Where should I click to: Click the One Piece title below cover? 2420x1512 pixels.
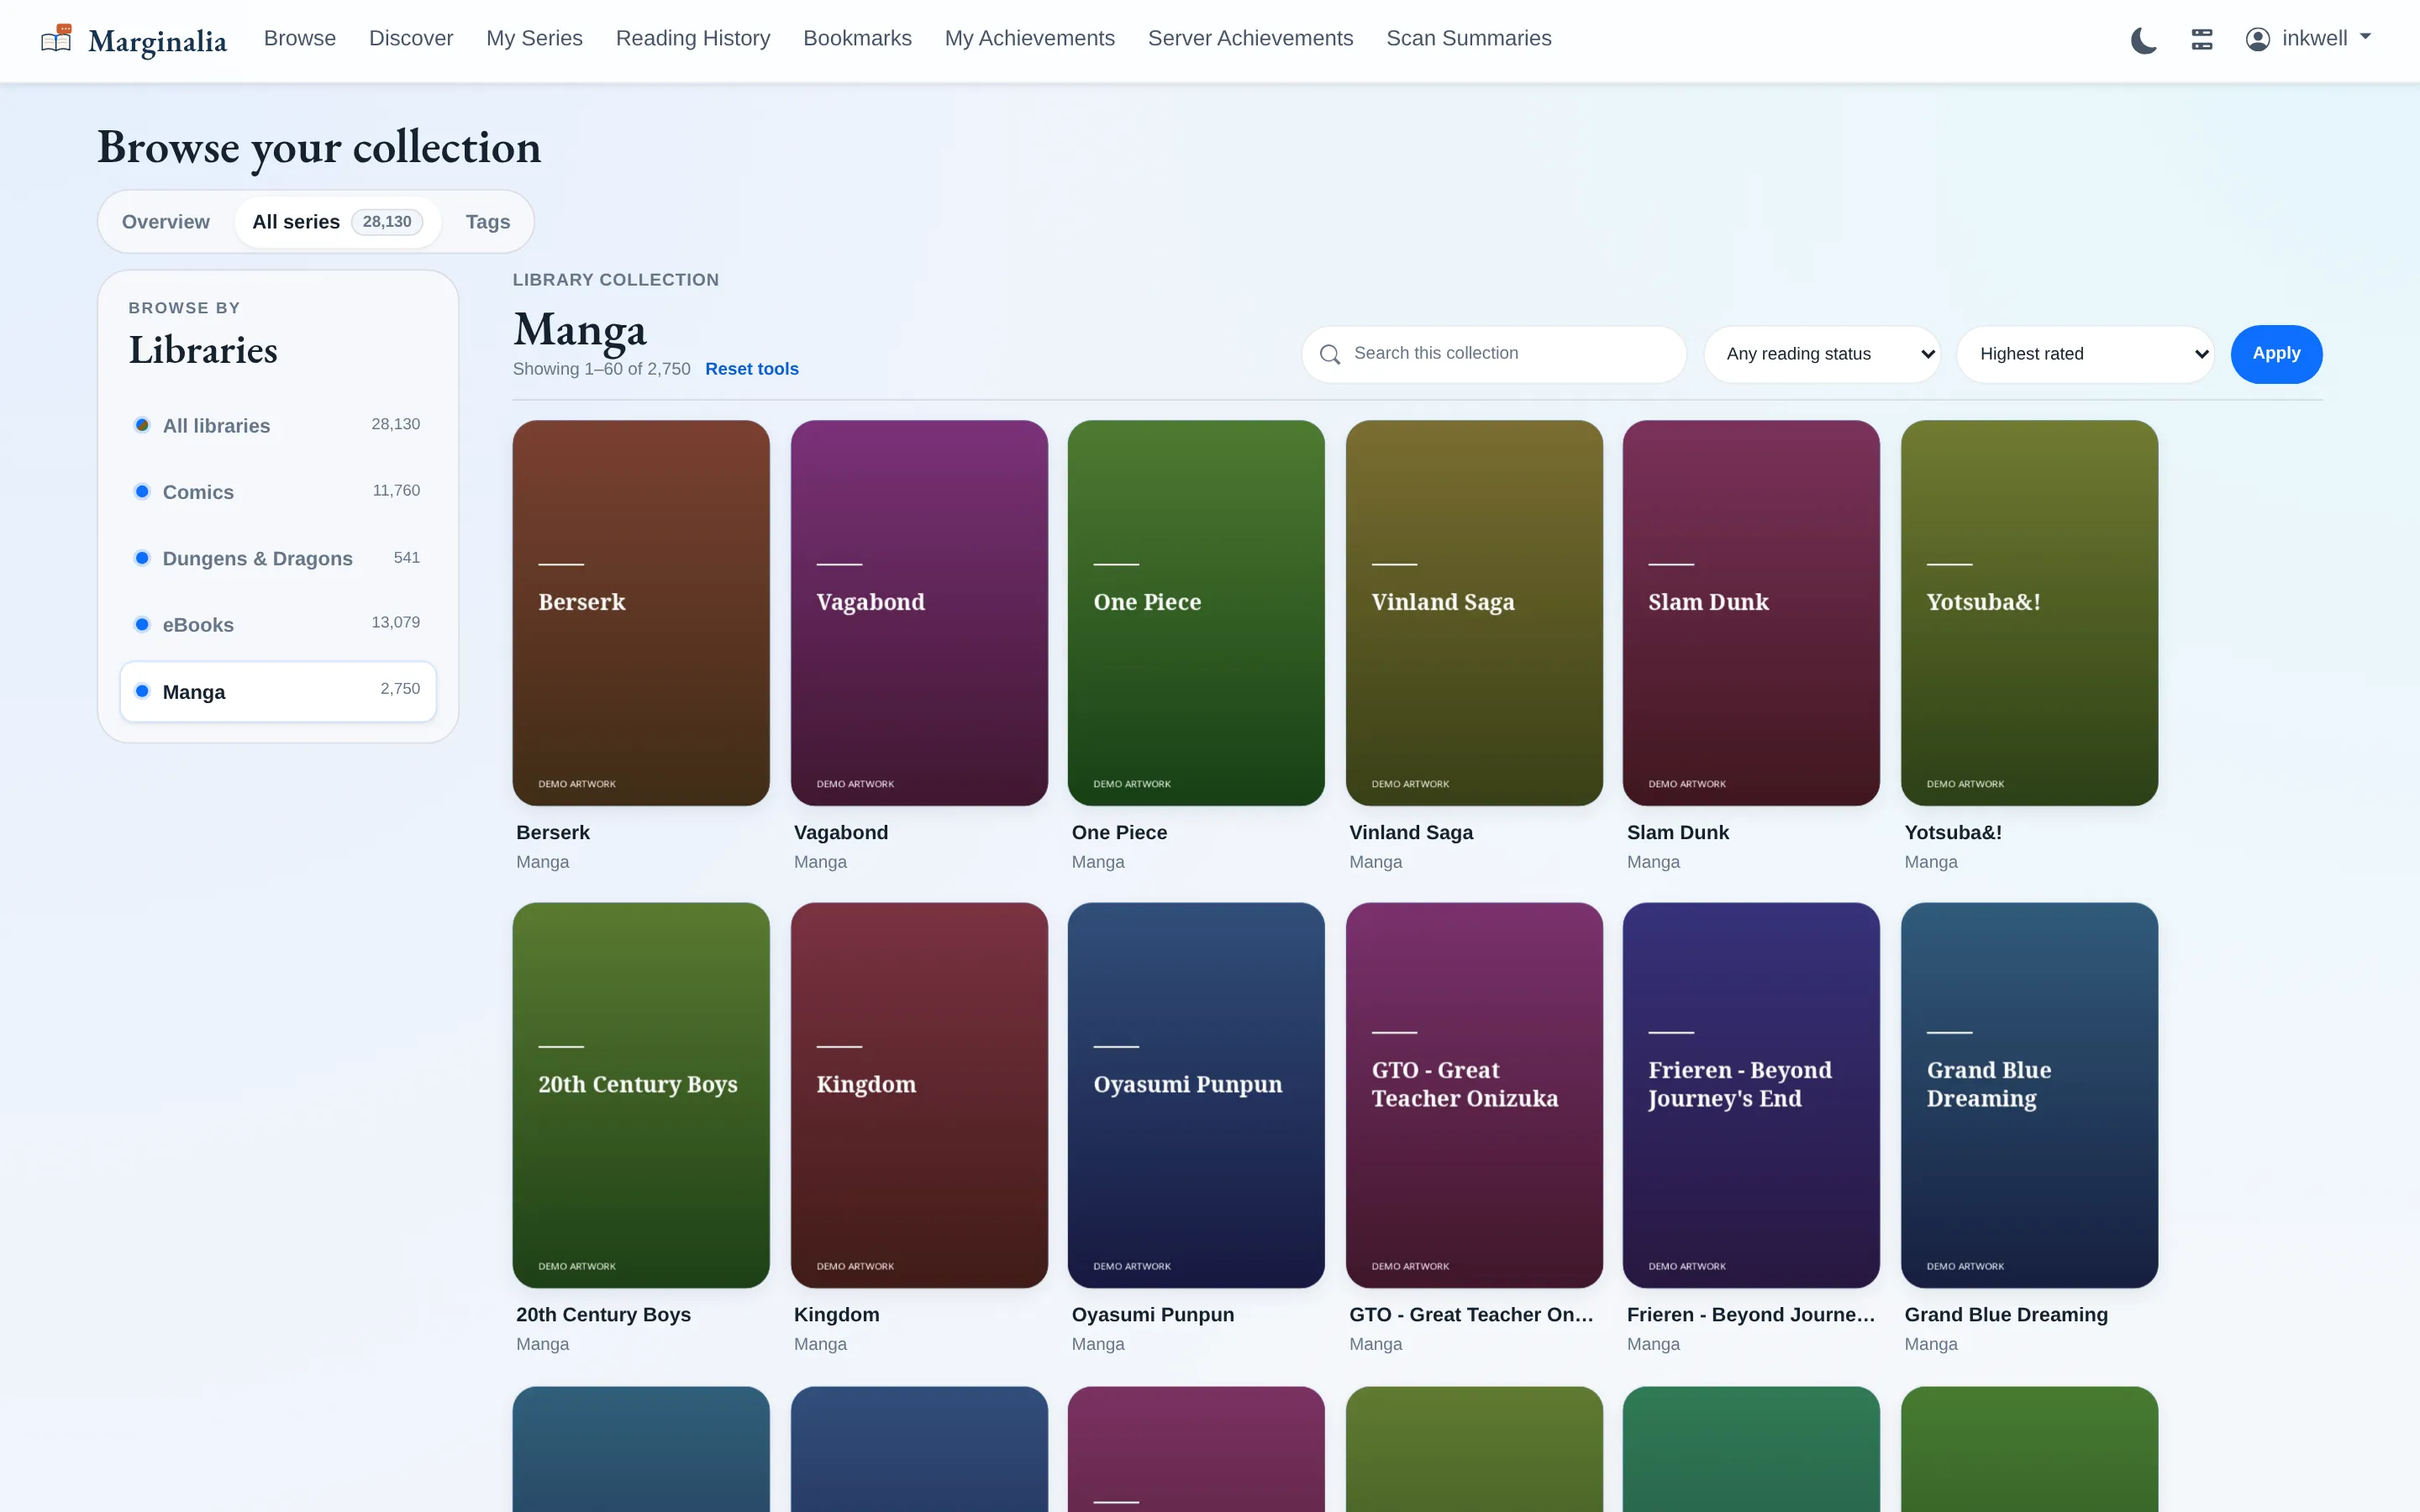coord(1119,832)
